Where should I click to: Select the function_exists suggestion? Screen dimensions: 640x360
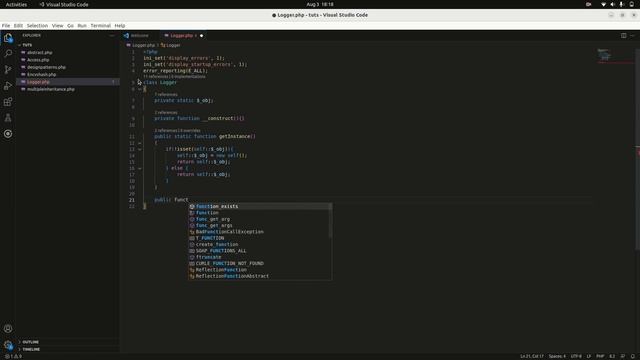260,207
